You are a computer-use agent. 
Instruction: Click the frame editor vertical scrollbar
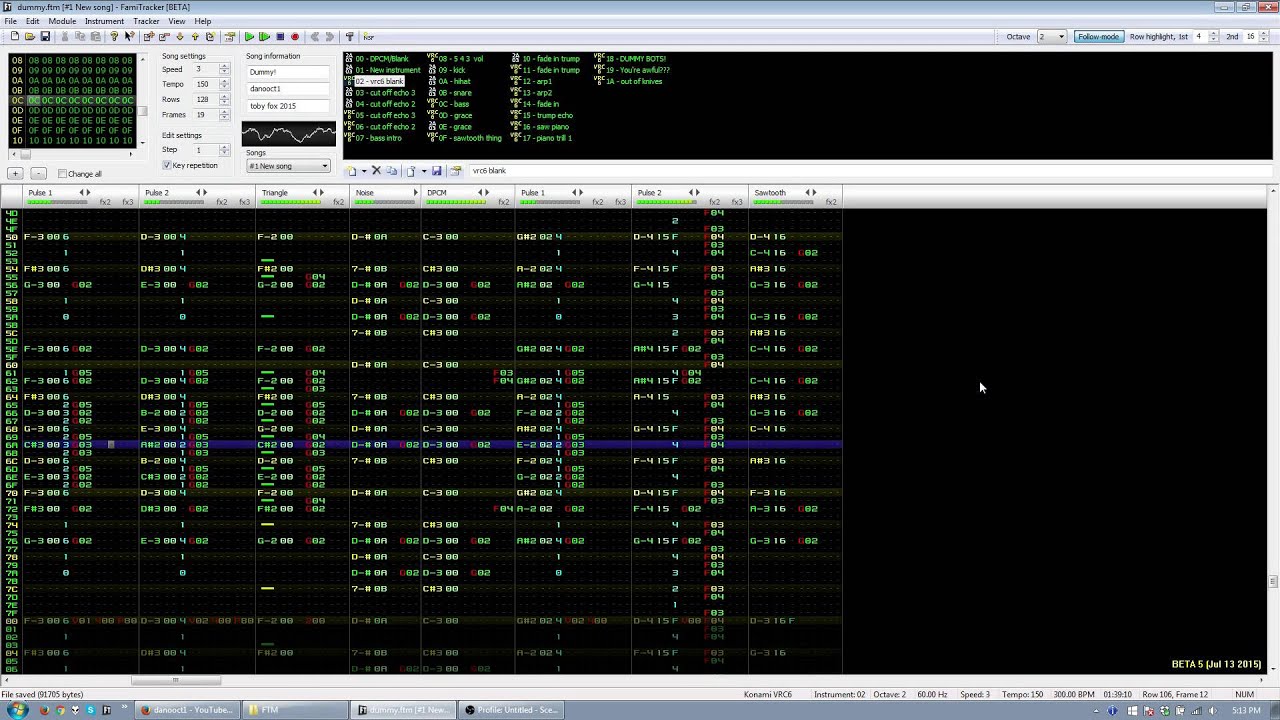click(x=142, y=100)
